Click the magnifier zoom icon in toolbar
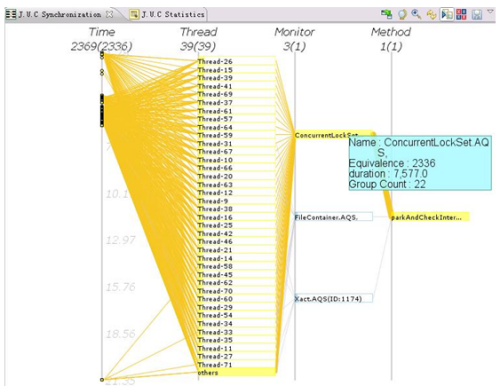The height and width of the screenshot is (392, 500). (416, 14)
